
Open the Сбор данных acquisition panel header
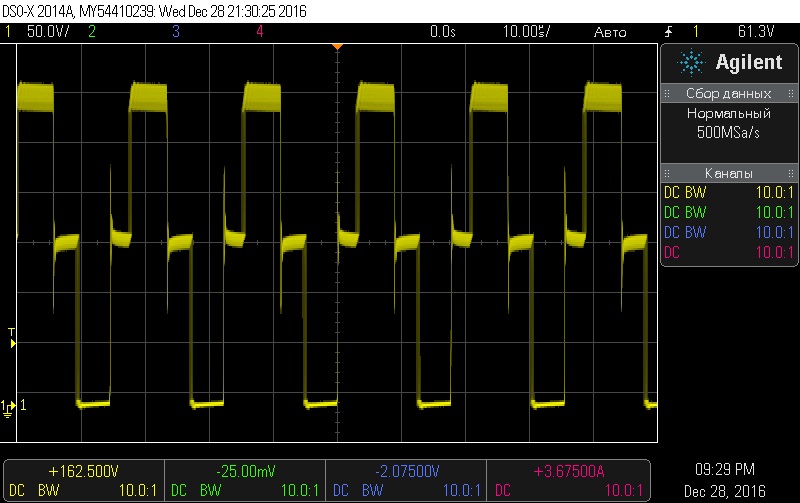coord(727,93)
